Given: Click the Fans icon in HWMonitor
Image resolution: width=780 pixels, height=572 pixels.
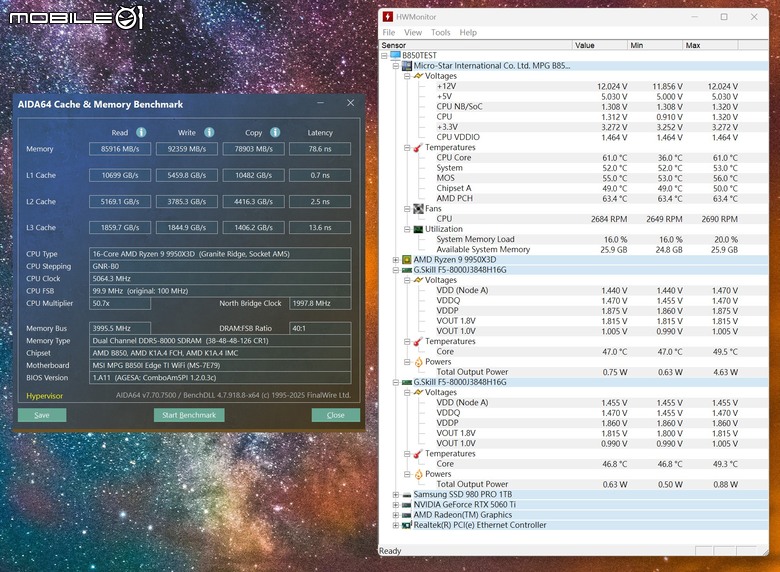Looking at the screenshot, I should click(x=418, y=209).
